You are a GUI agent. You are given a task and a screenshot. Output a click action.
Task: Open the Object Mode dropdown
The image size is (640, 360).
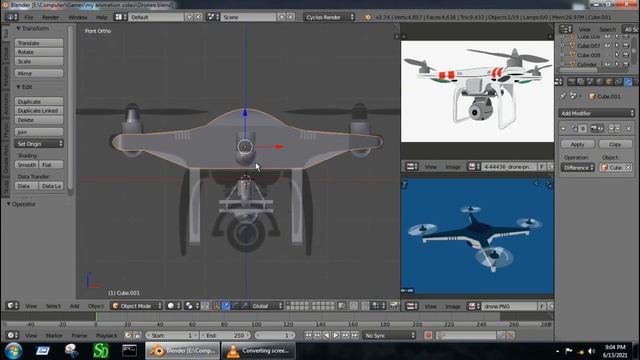(x=137, y=306)
